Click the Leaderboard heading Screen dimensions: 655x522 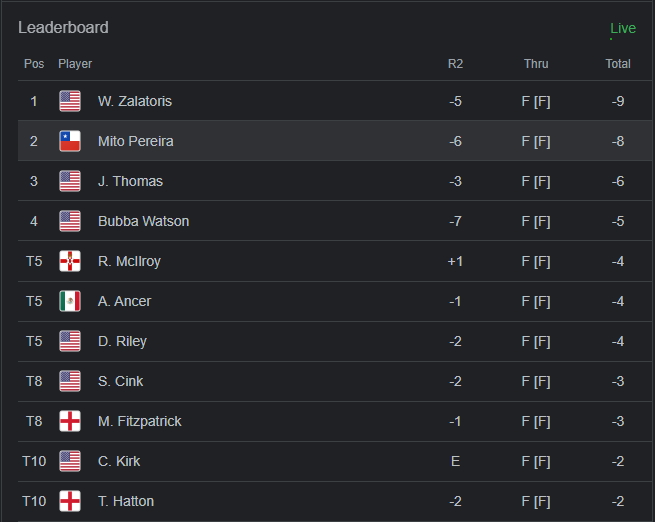63,27
